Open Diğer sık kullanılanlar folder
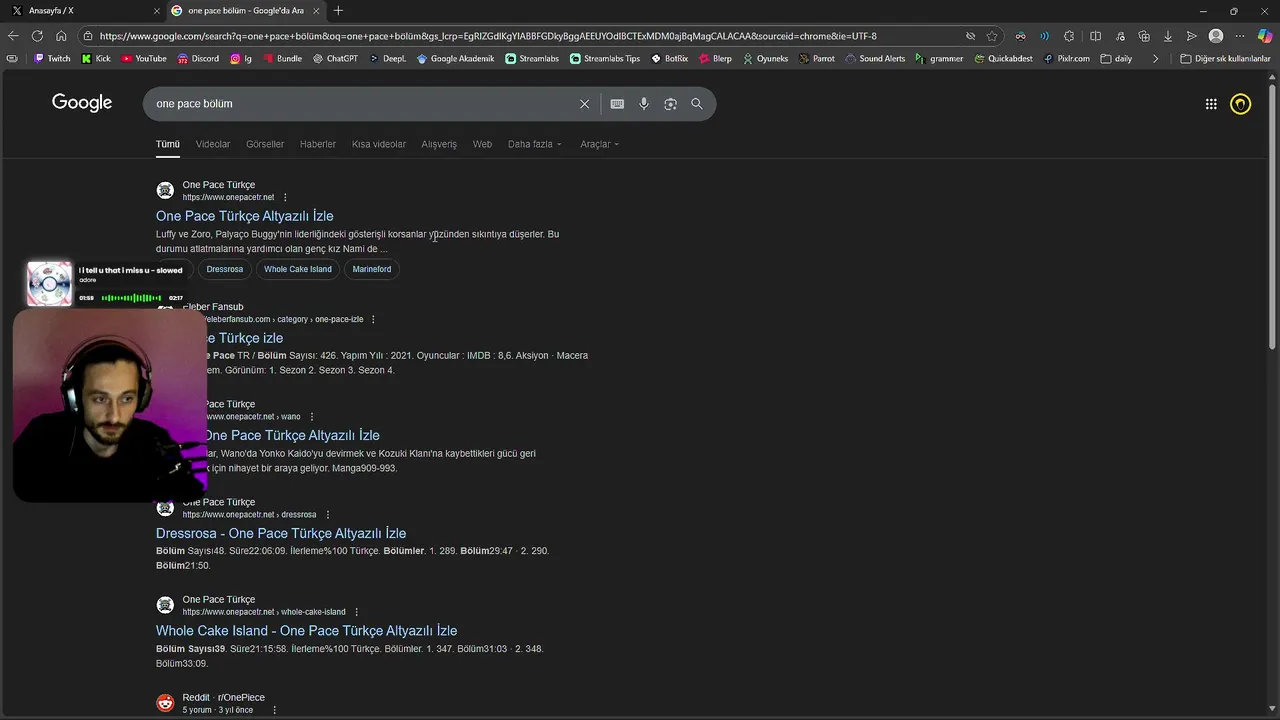This screenshot has width=1280, height=720. tap(1225, 59)
